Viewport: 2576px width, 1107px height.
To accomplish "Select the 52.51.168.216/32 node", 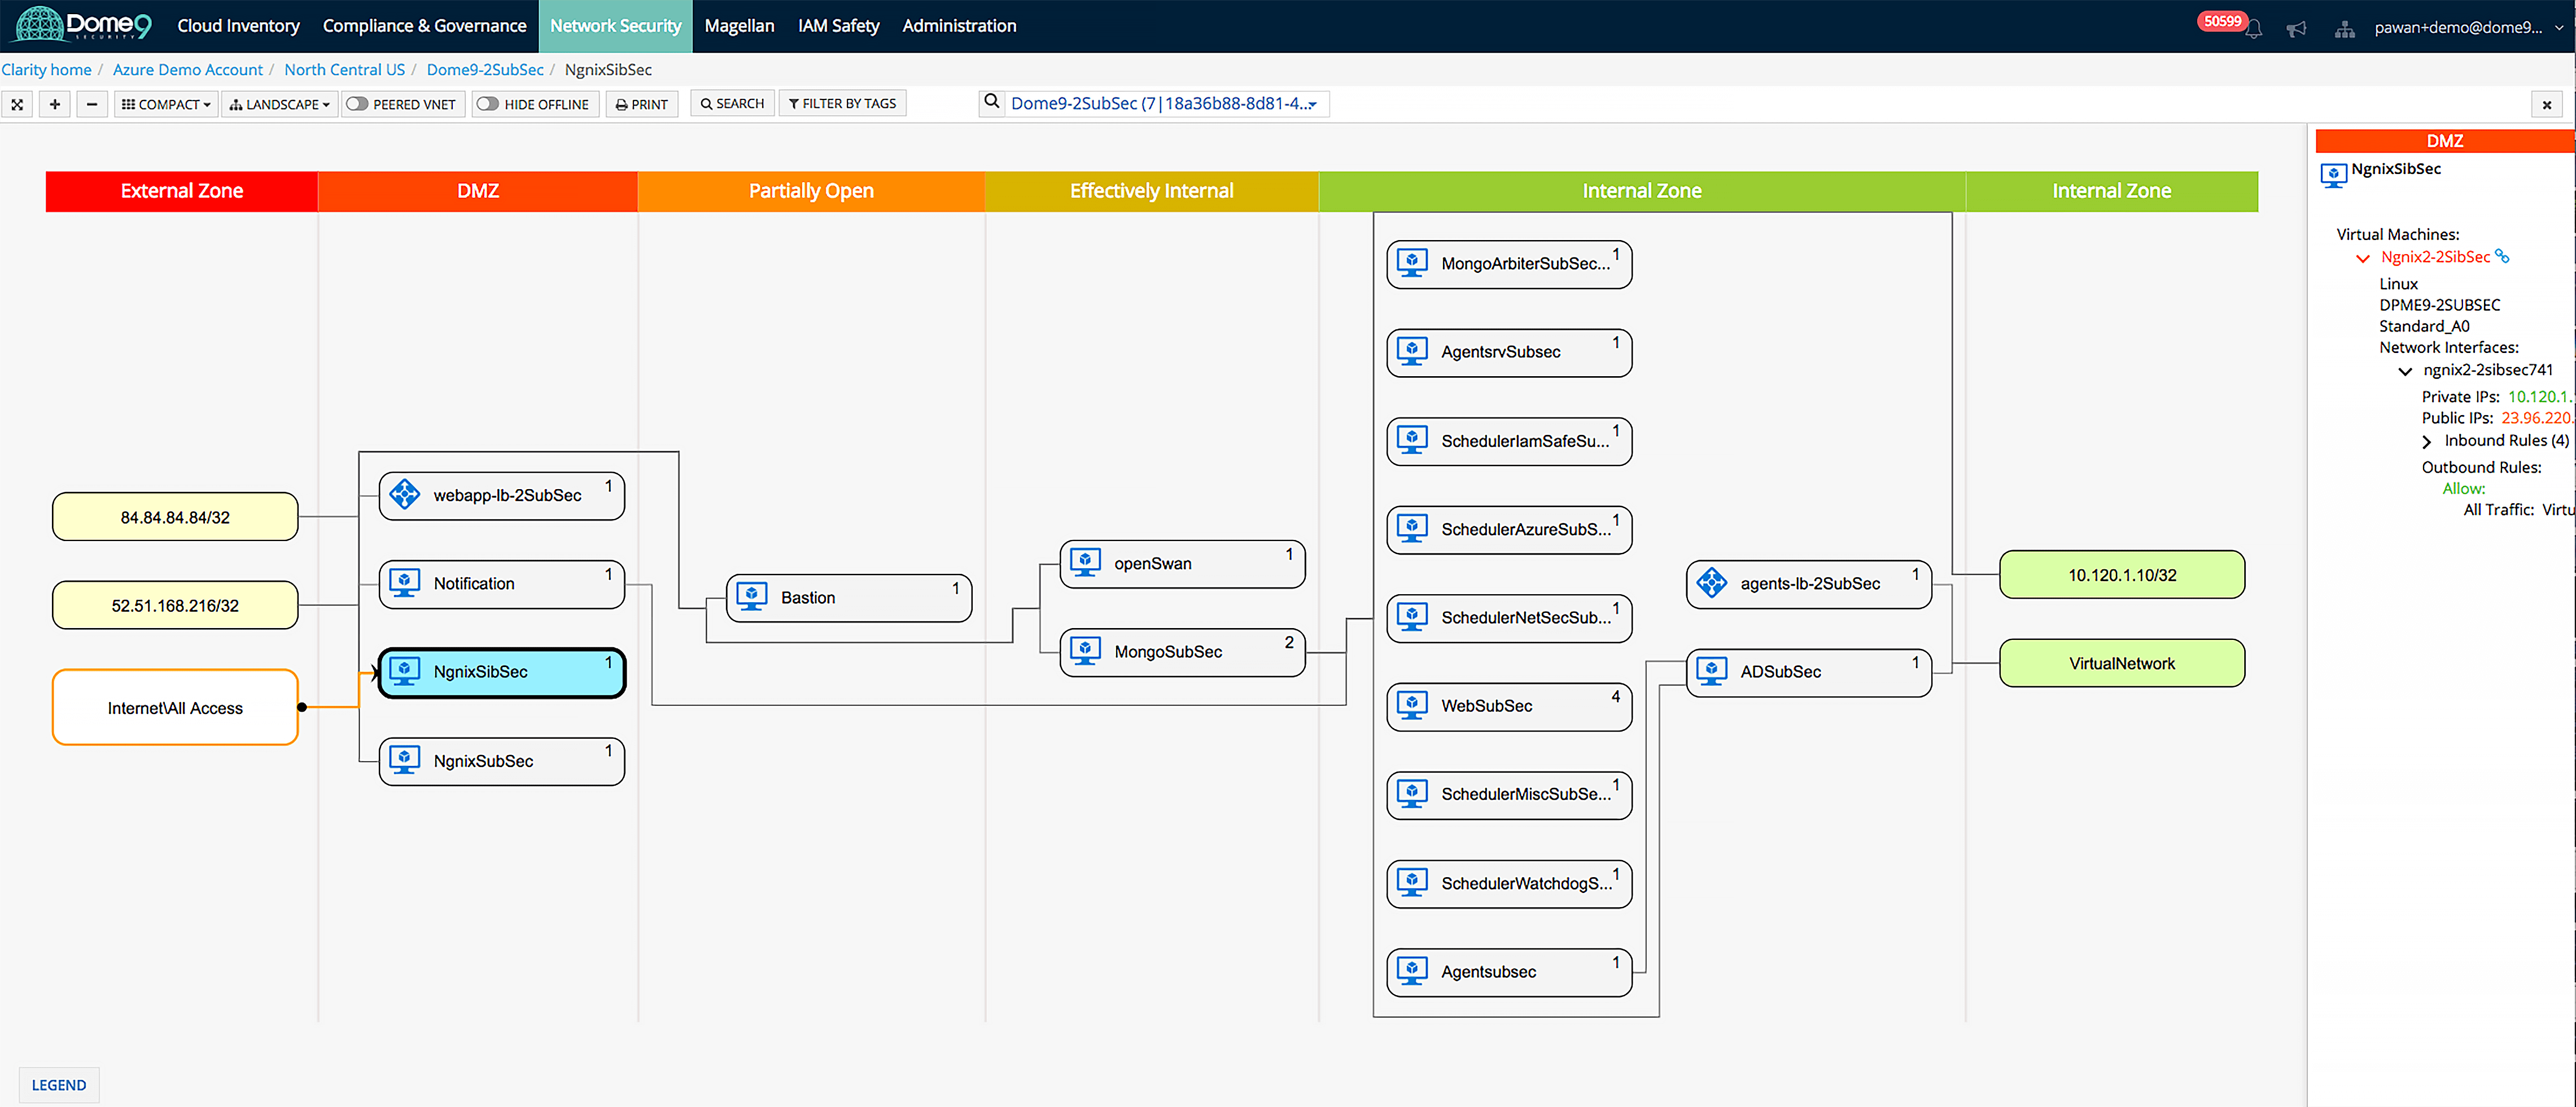I will click(175, 605).
